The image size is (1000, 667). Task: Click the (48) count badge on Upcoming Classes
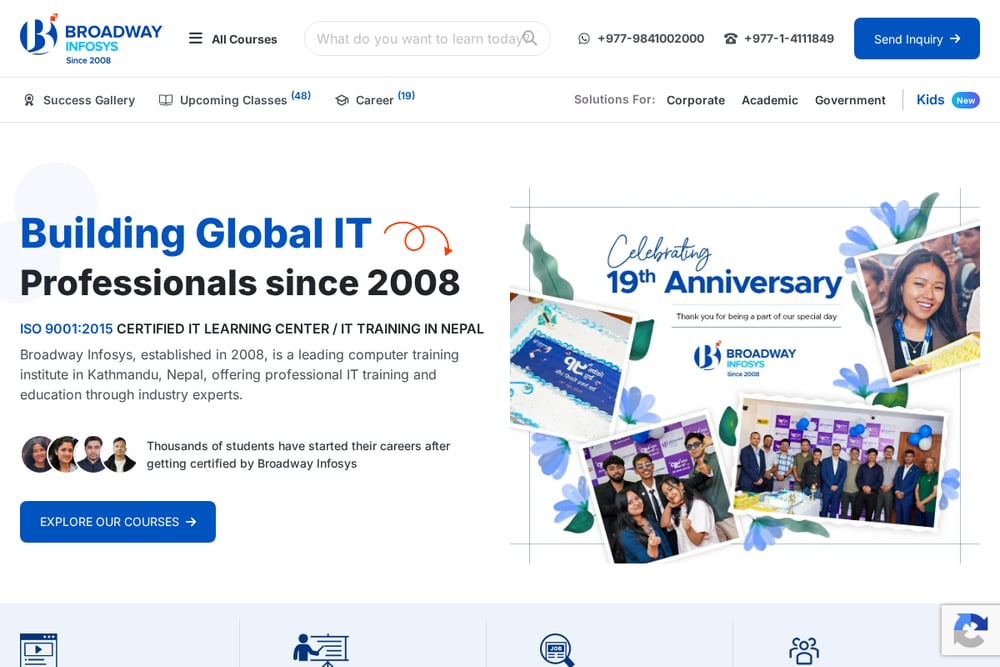[301, 95]
